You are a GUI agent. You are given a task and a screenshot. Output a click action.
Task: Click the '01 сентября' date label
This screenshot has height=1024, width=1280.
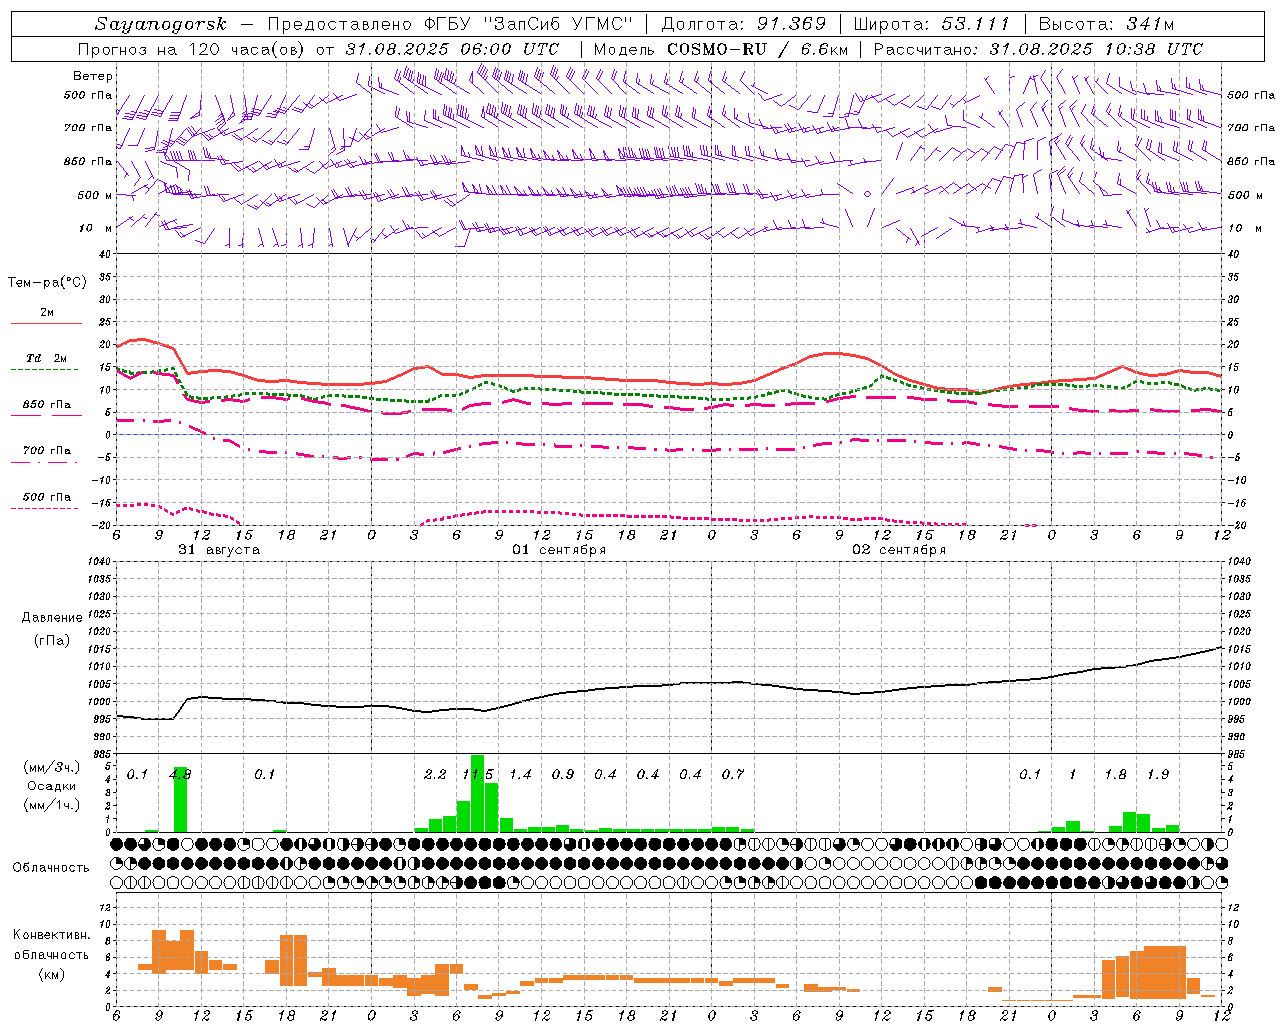click(559, 550)
